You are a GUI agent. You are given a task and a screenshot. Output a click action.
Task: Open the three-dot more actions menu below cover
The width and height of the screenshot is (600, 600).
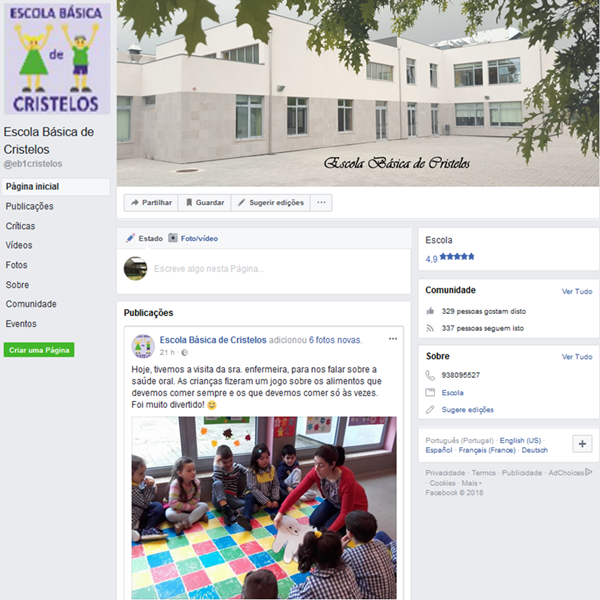click(x=321, y=202)
